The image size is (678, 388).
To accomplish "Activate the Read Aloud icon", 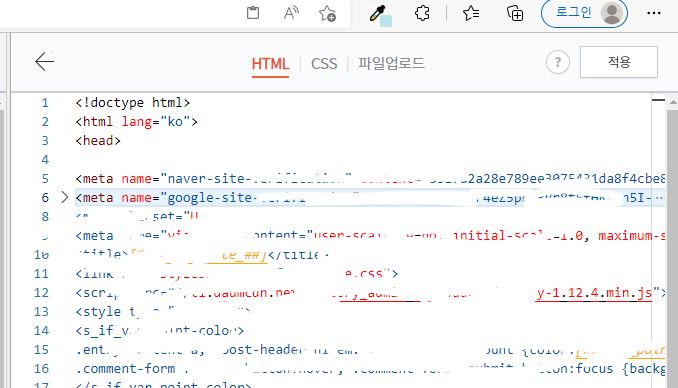I will coord(291,13).
